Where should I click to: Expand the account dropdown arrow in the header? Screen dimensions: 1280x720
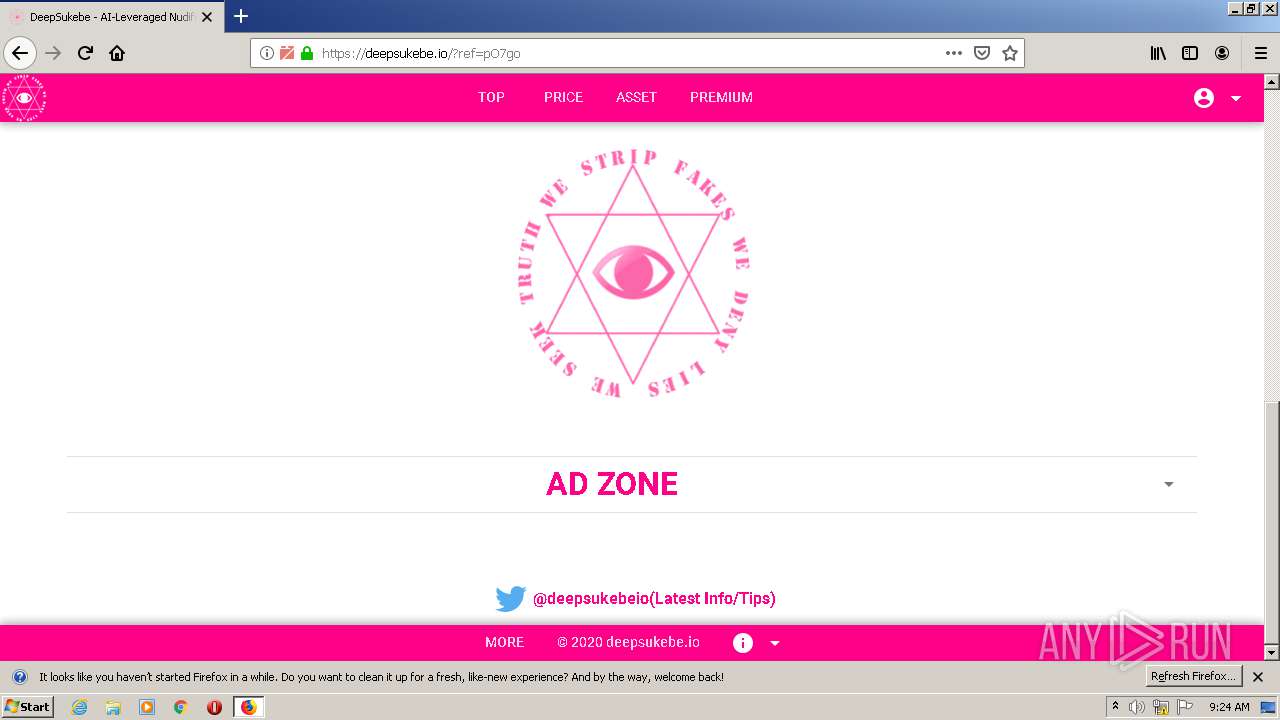(1236, 98)
